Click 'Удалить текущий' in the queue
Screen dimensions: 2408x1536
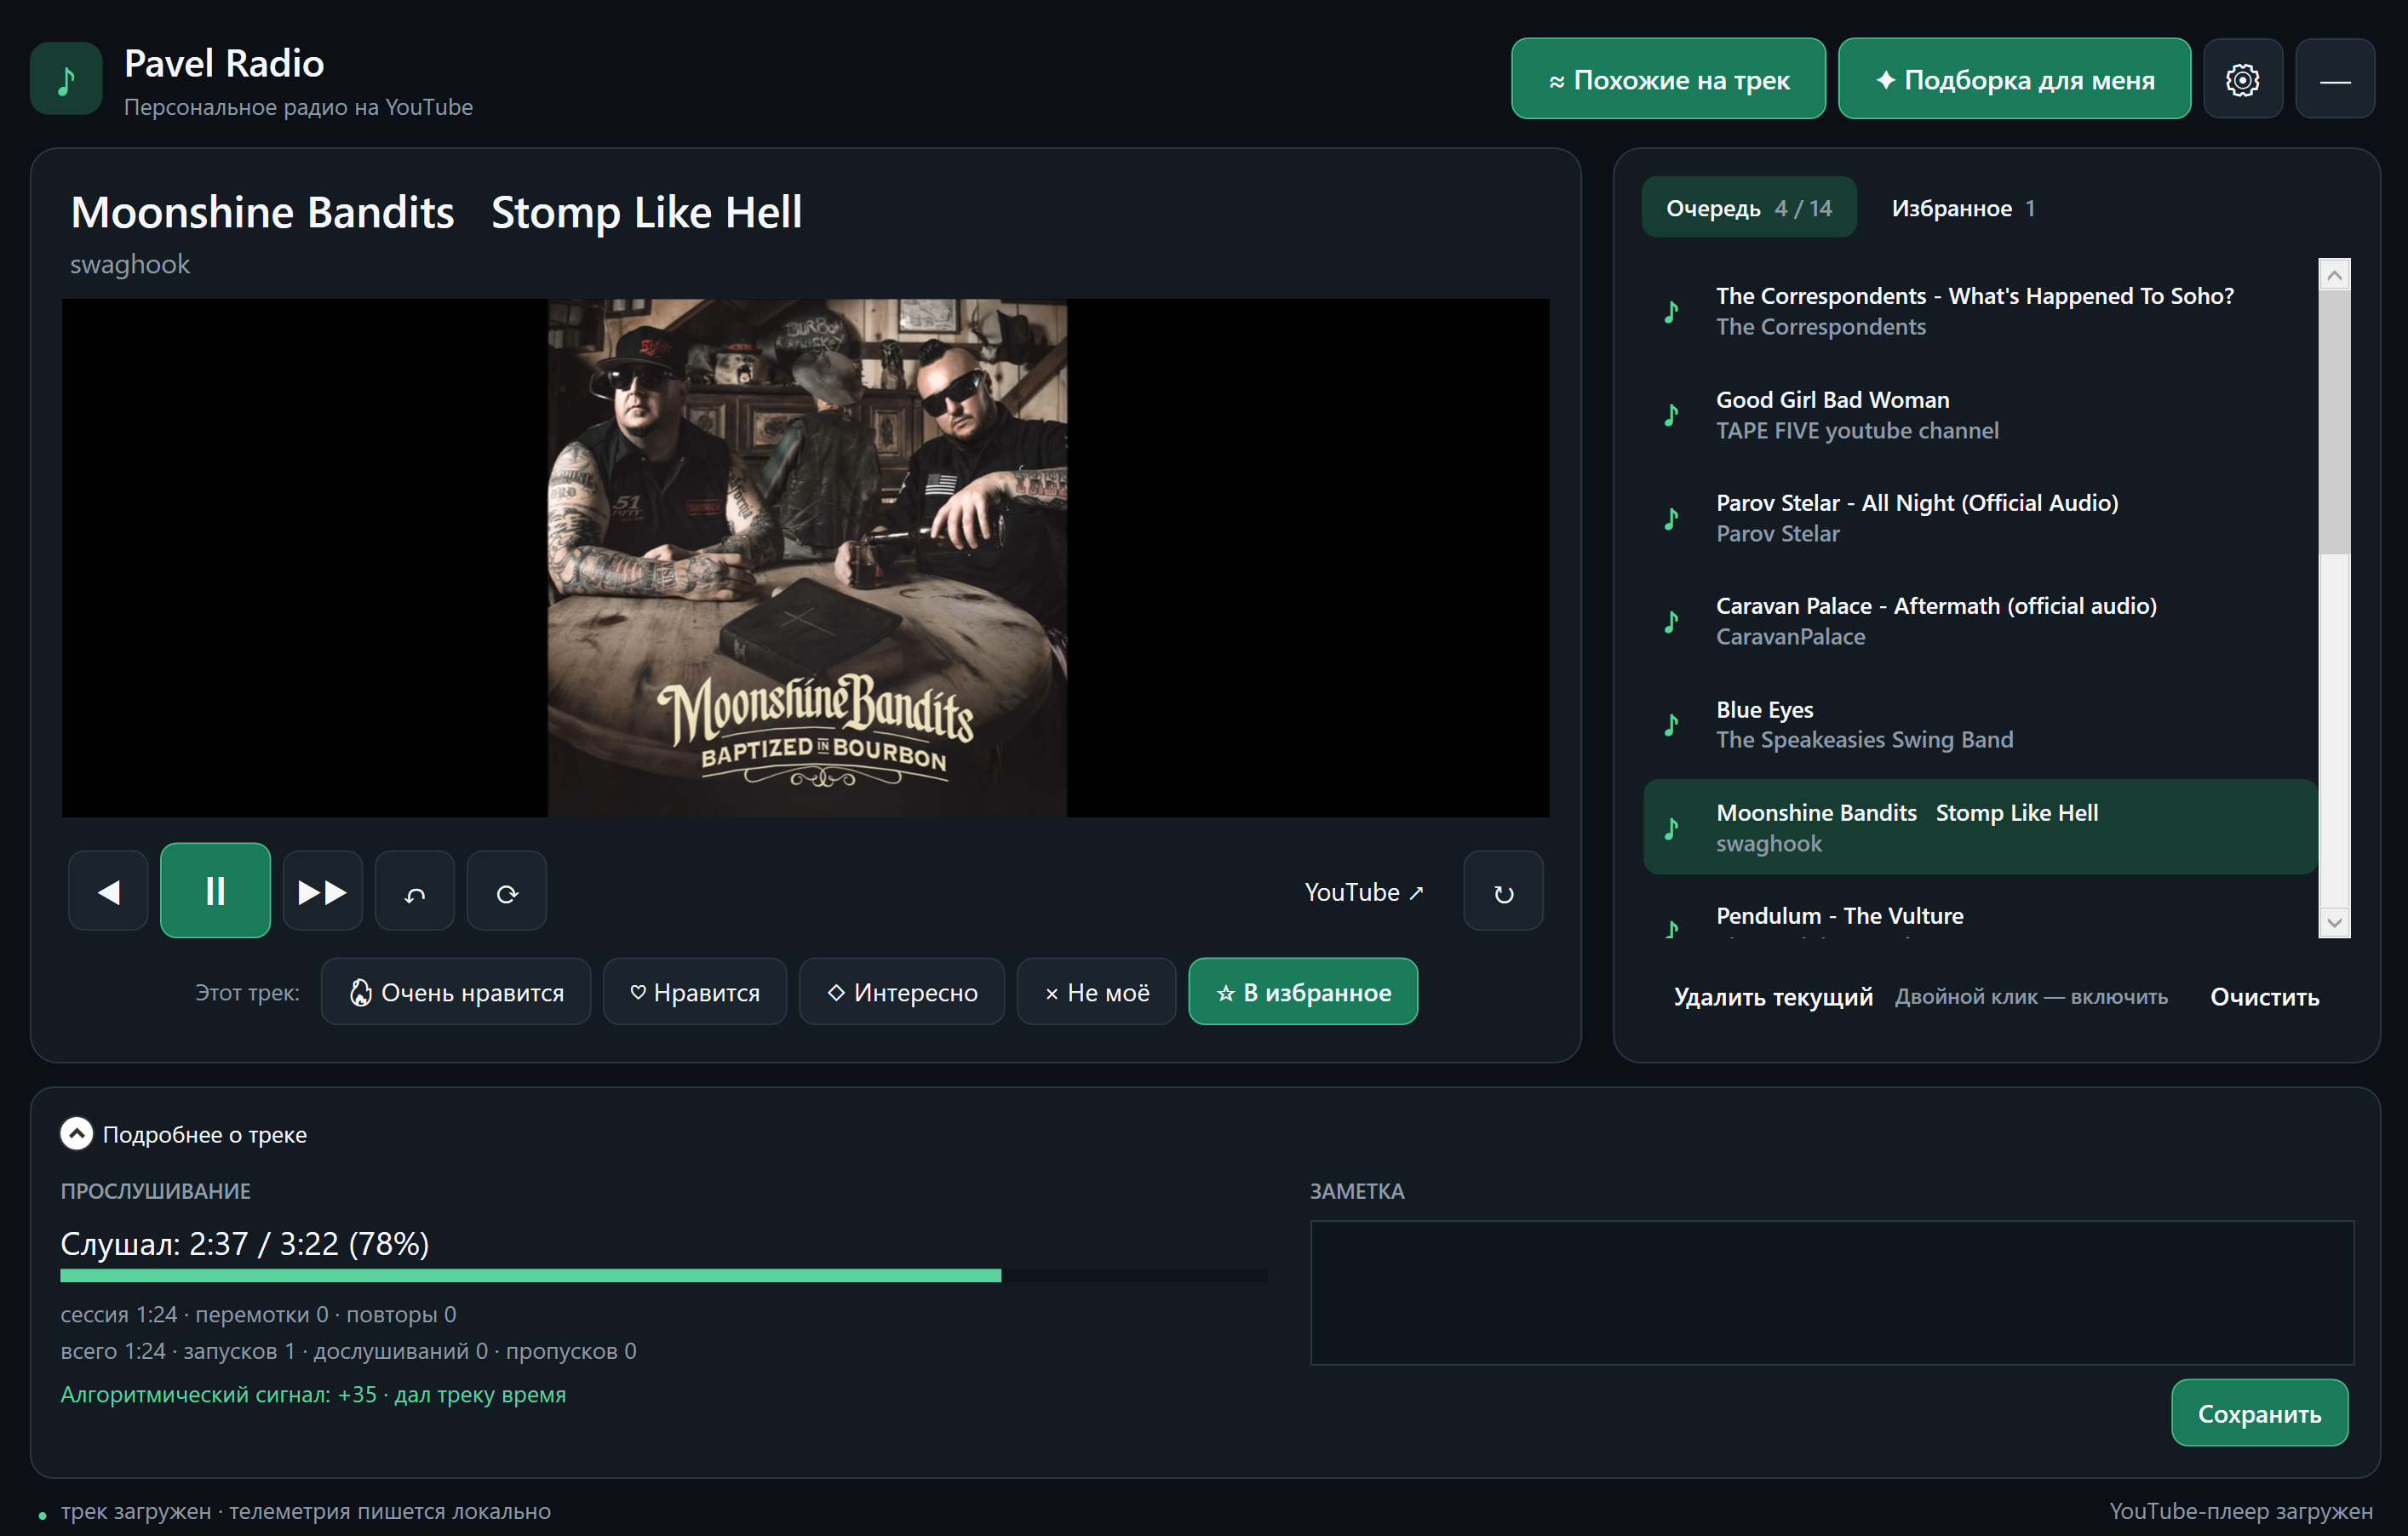(1773, 997)
